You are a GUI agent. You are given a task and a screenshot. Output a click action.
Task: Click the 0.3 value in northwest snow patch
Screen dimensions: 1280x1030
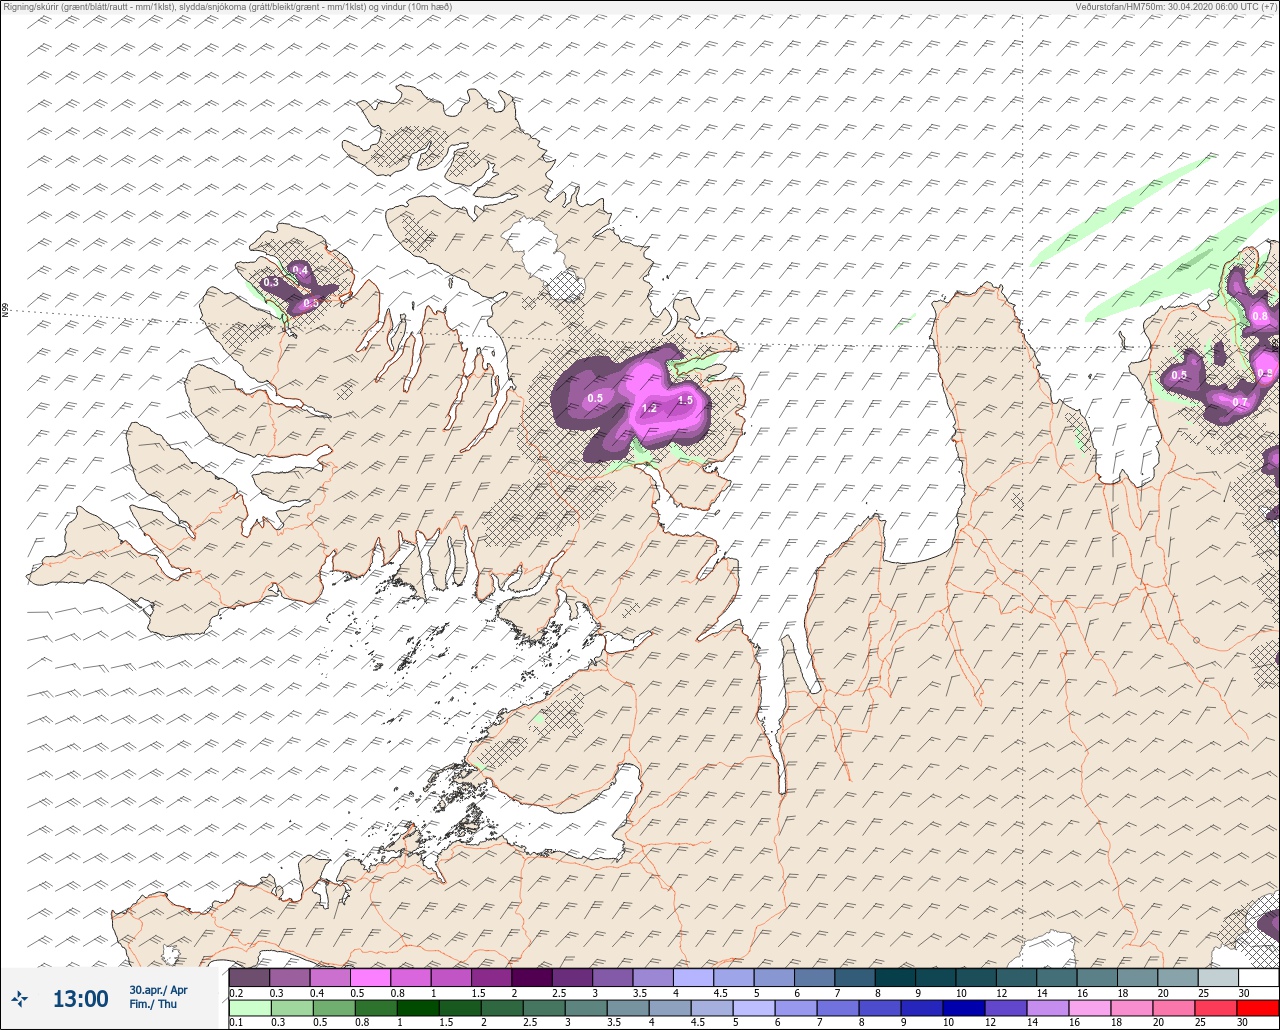point(271,282)
